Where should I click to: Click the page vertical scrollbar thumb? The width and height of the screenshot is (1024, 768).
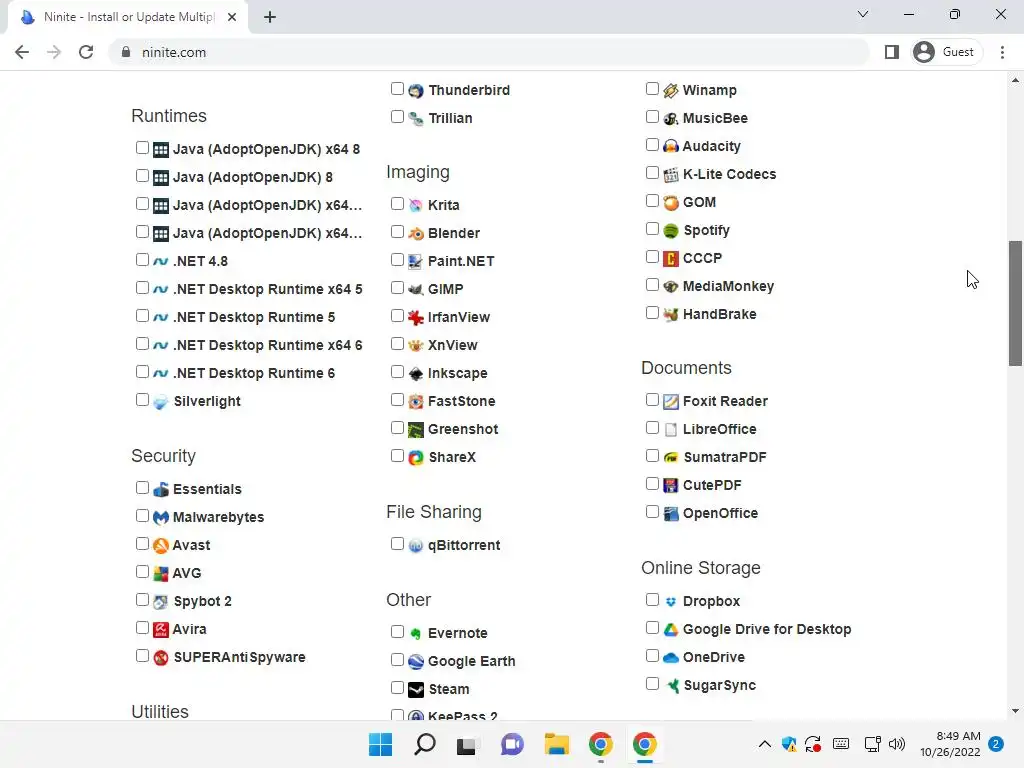point(1015,303)
